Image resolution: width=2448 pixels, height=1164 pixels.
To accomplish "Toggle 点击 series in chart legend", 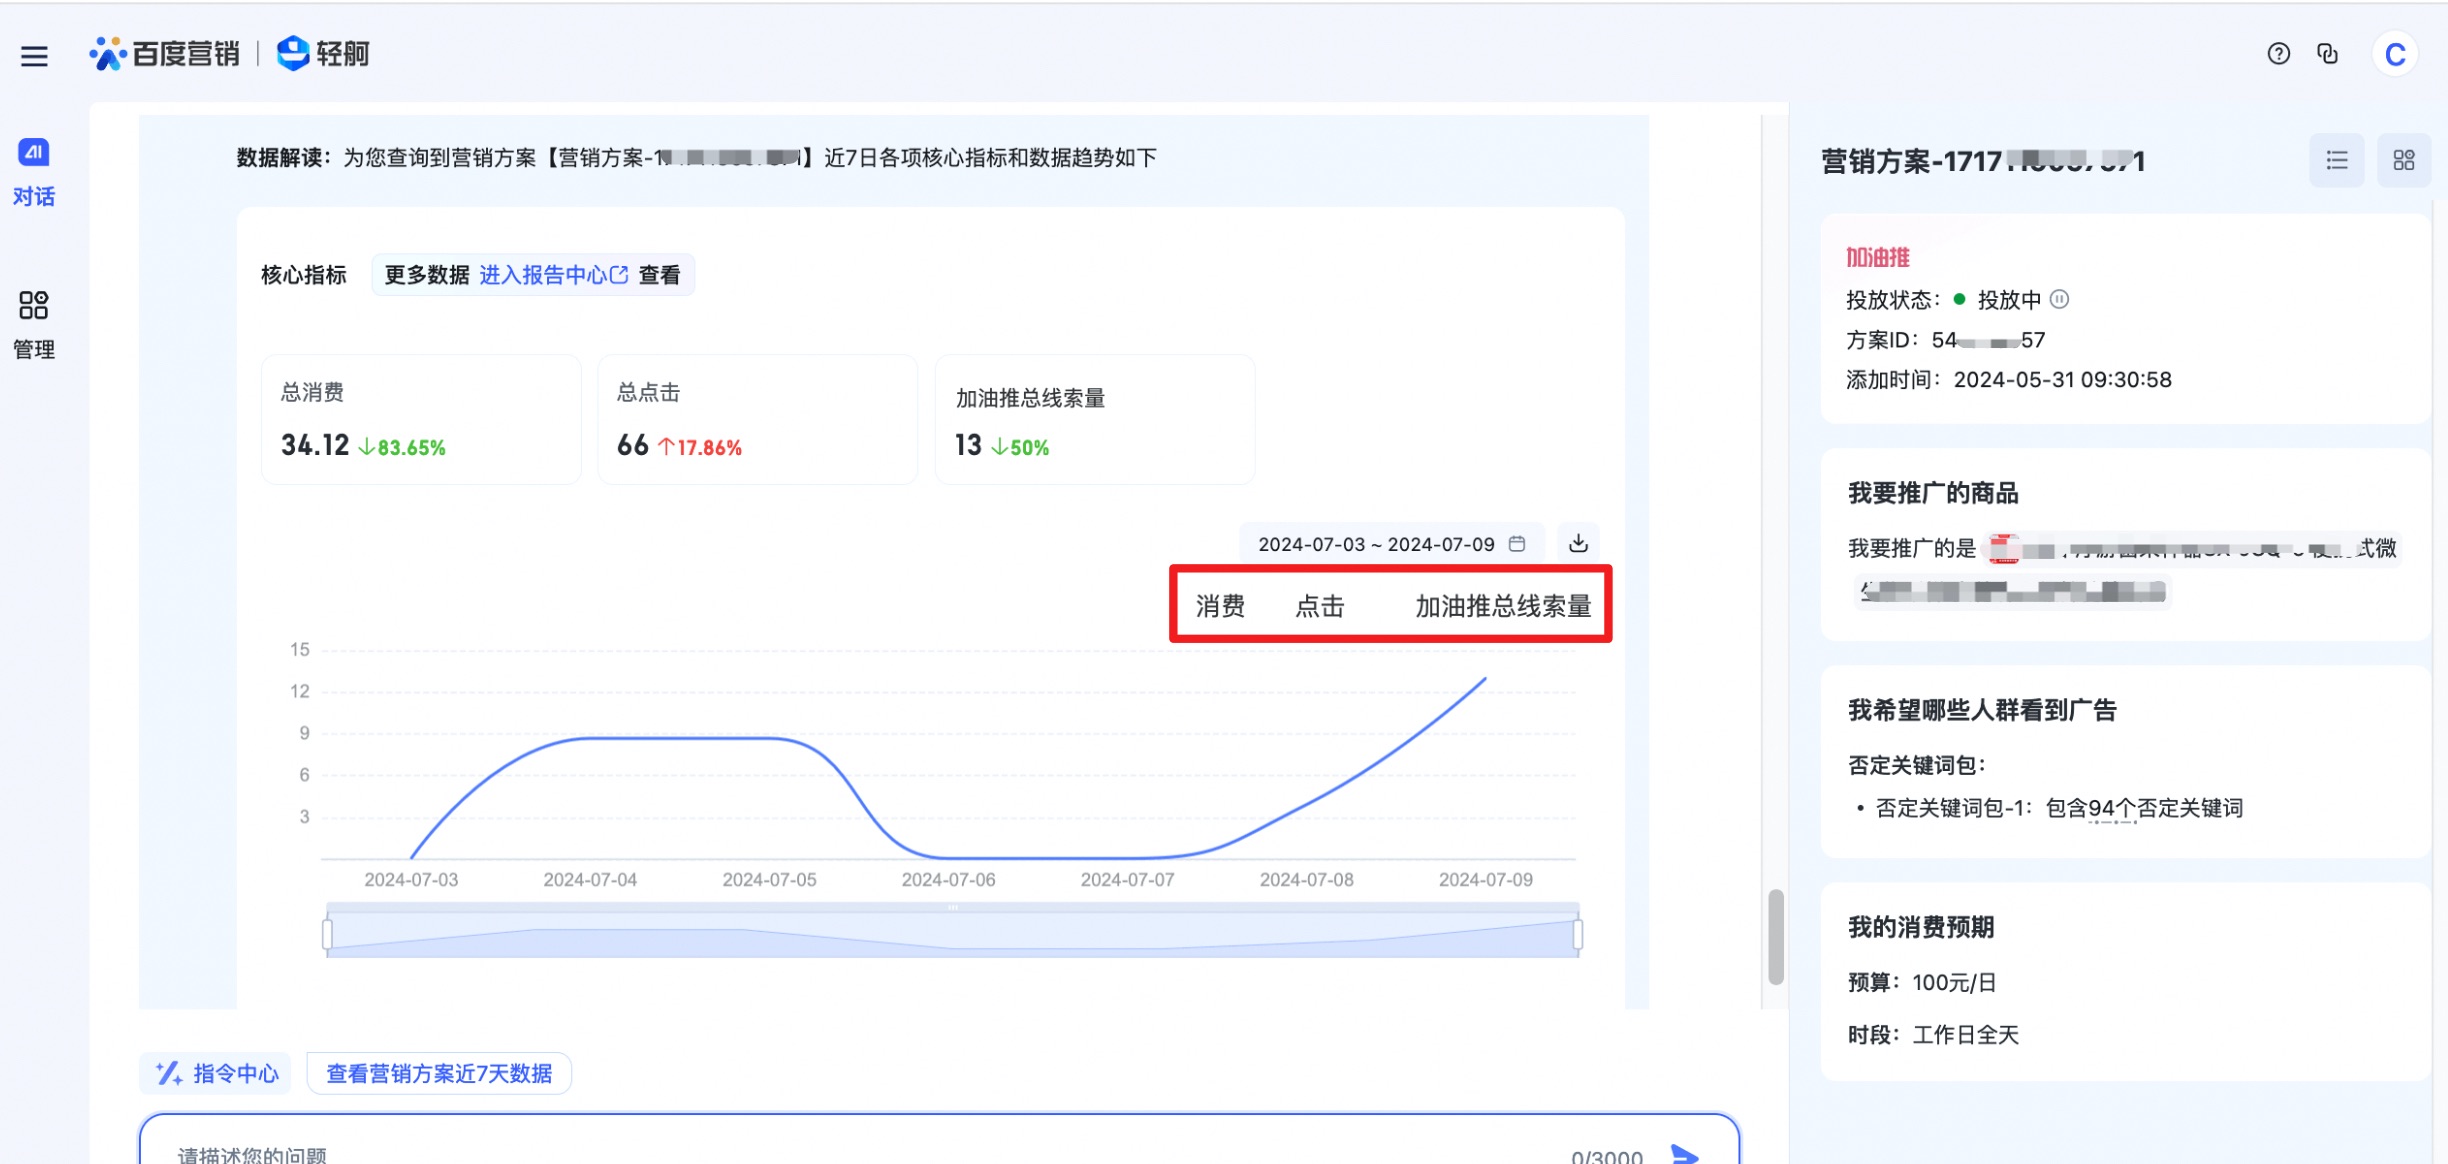I will 1319,606.
